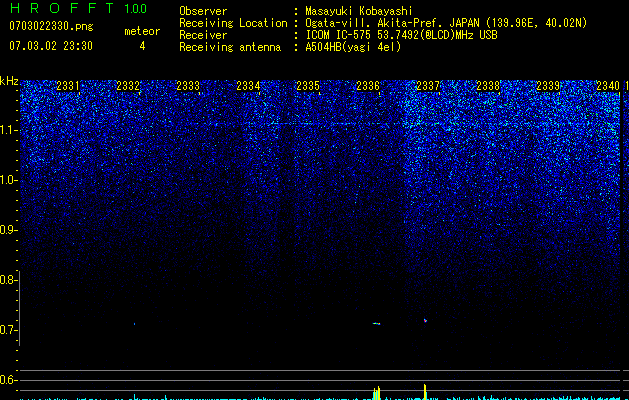The image size is (629, 400).
Task: Click the ICOM IC-575 53.7492 MHz USB text
Action: [x=401, y=35]
